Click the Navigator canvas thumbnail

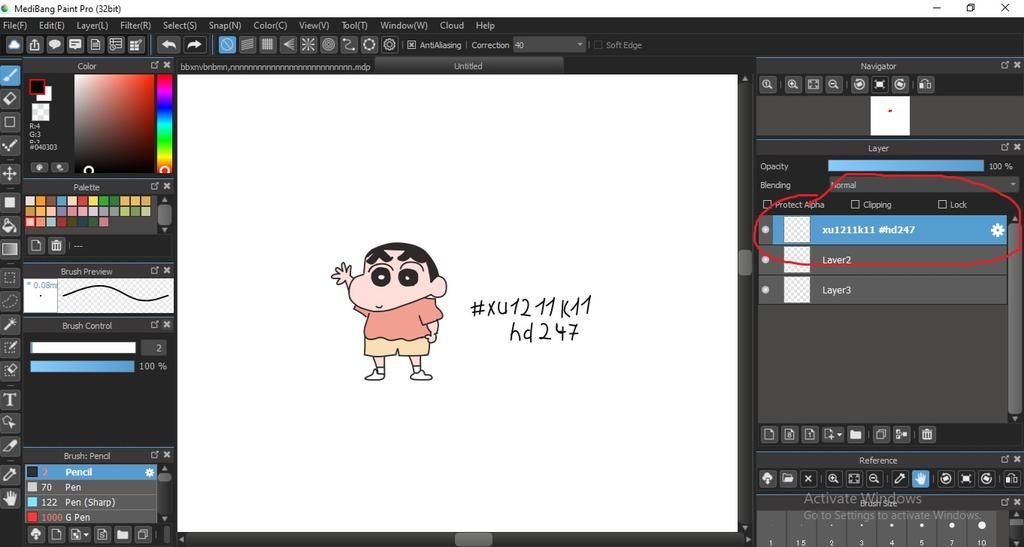click(x=889, y=116)
